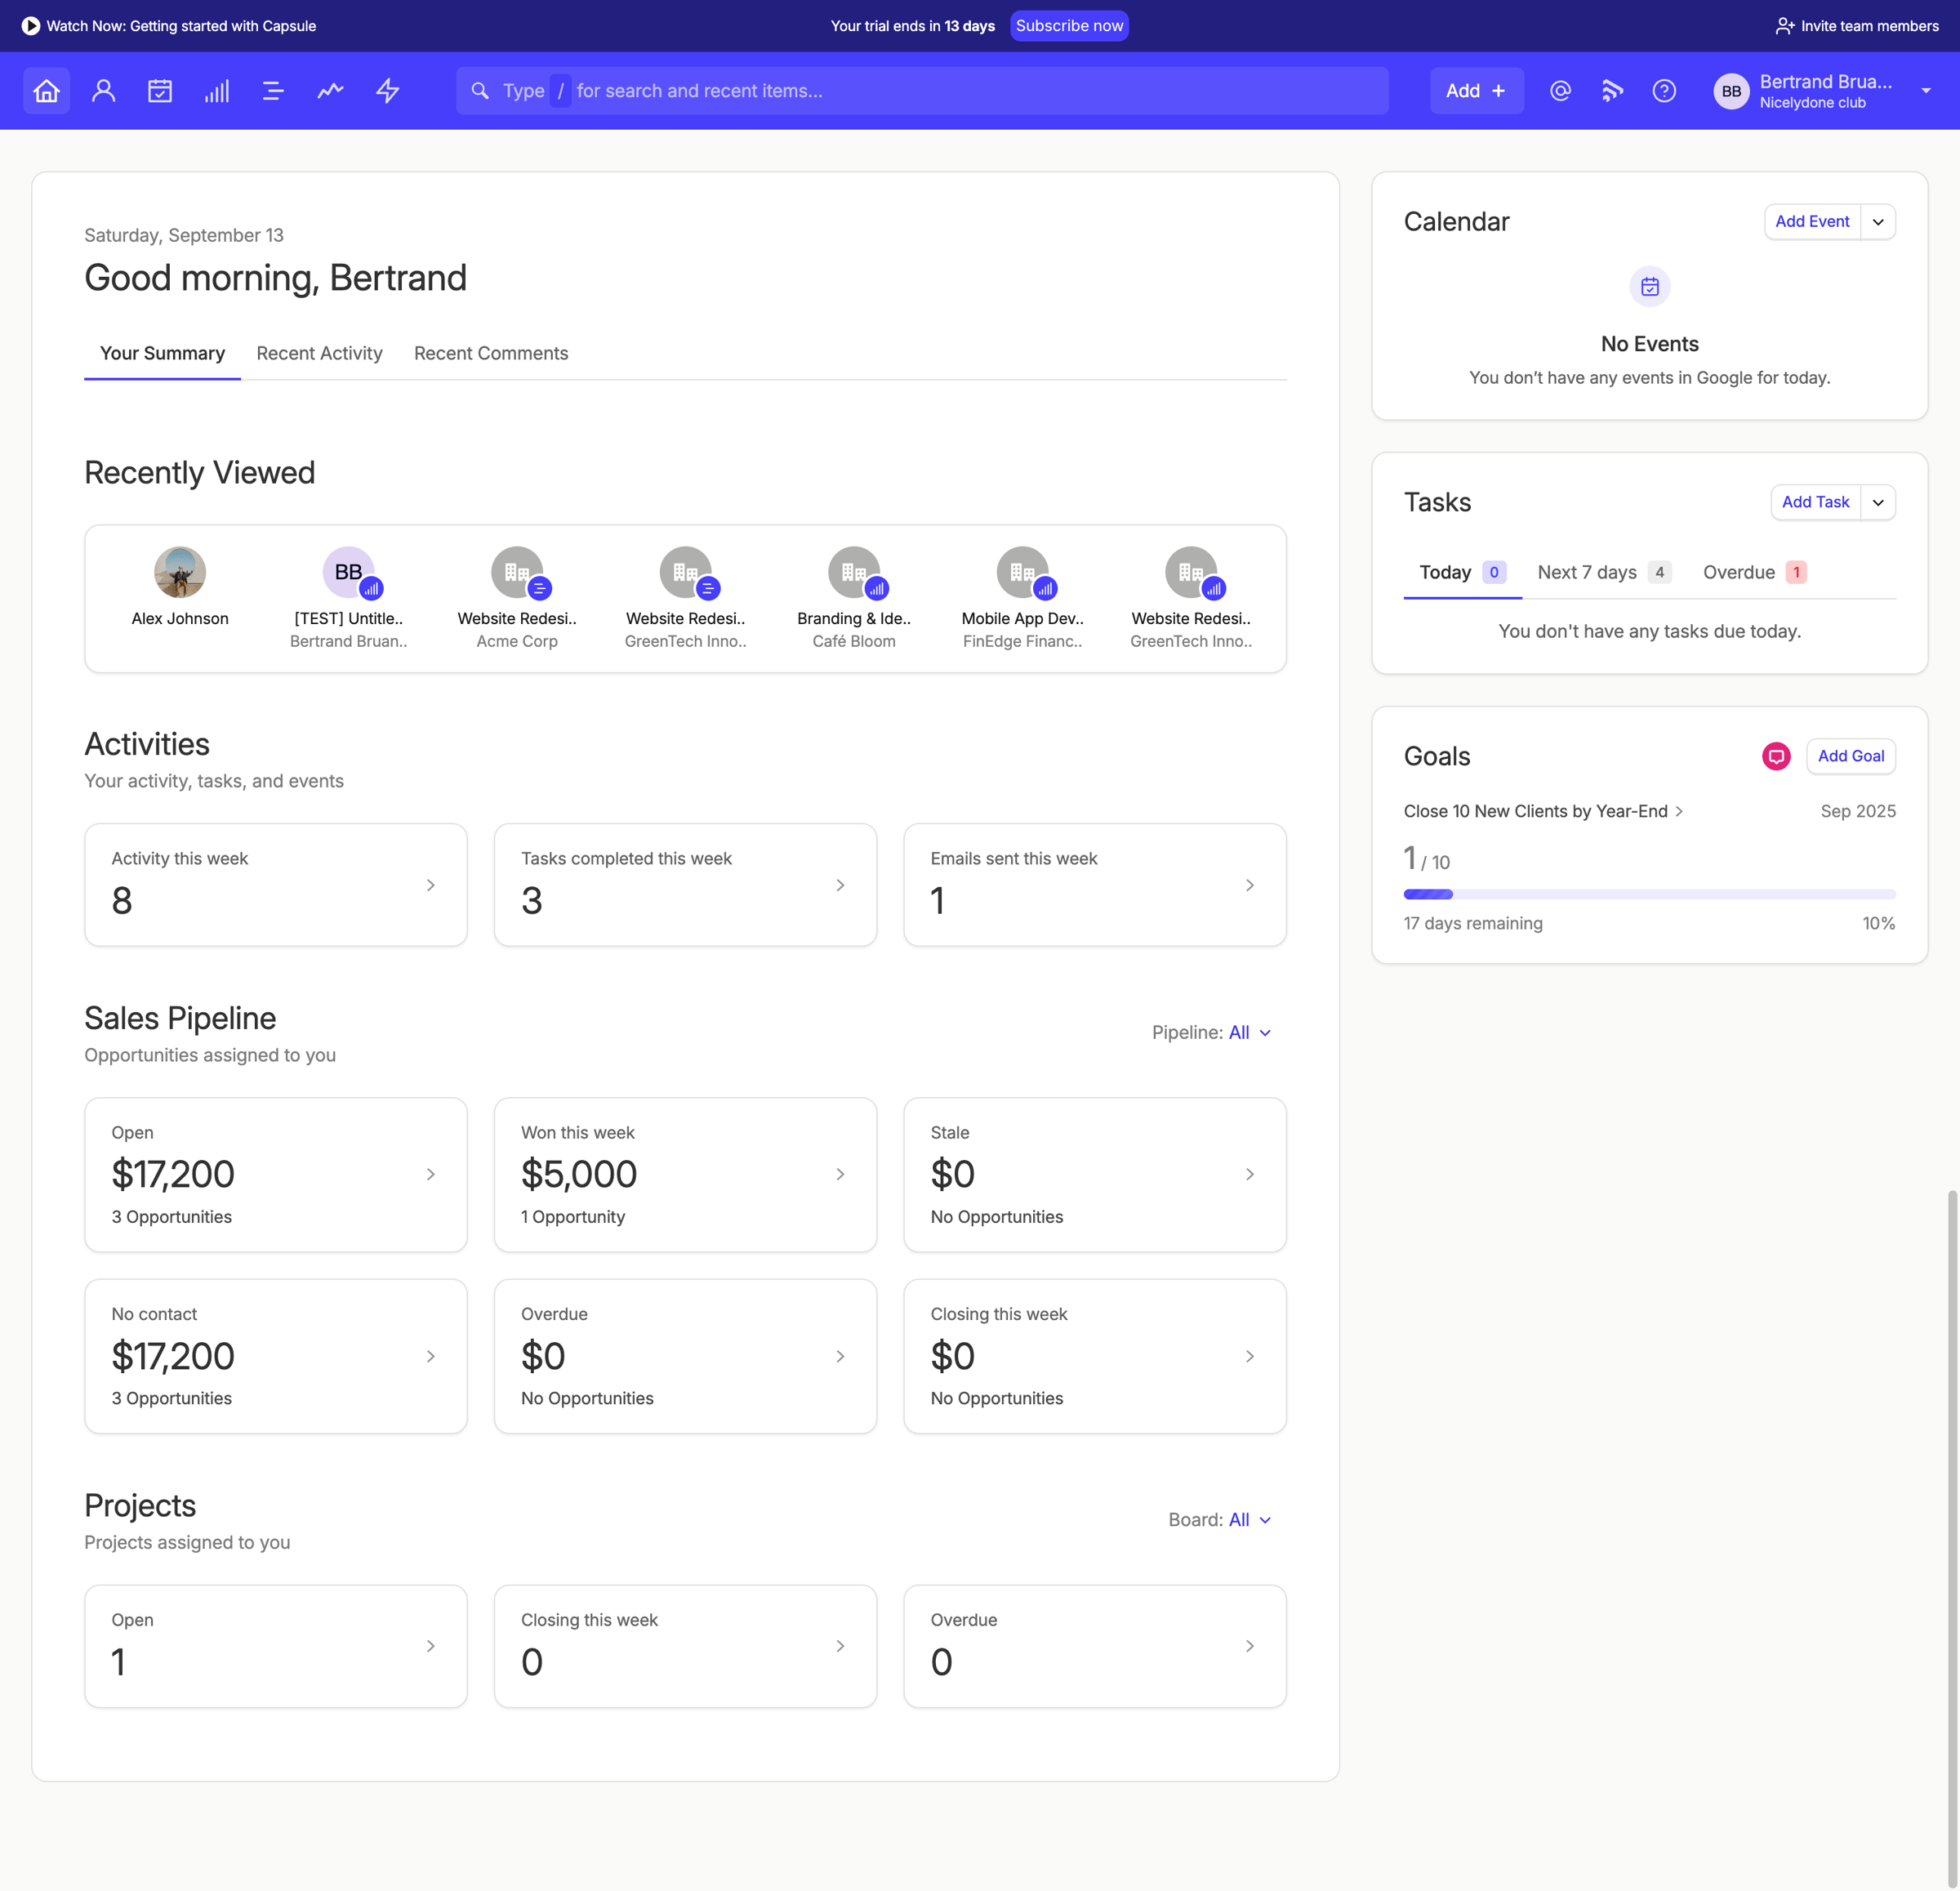
Task: Open the help question mark icon
Action: click(x=1664, y=91)
